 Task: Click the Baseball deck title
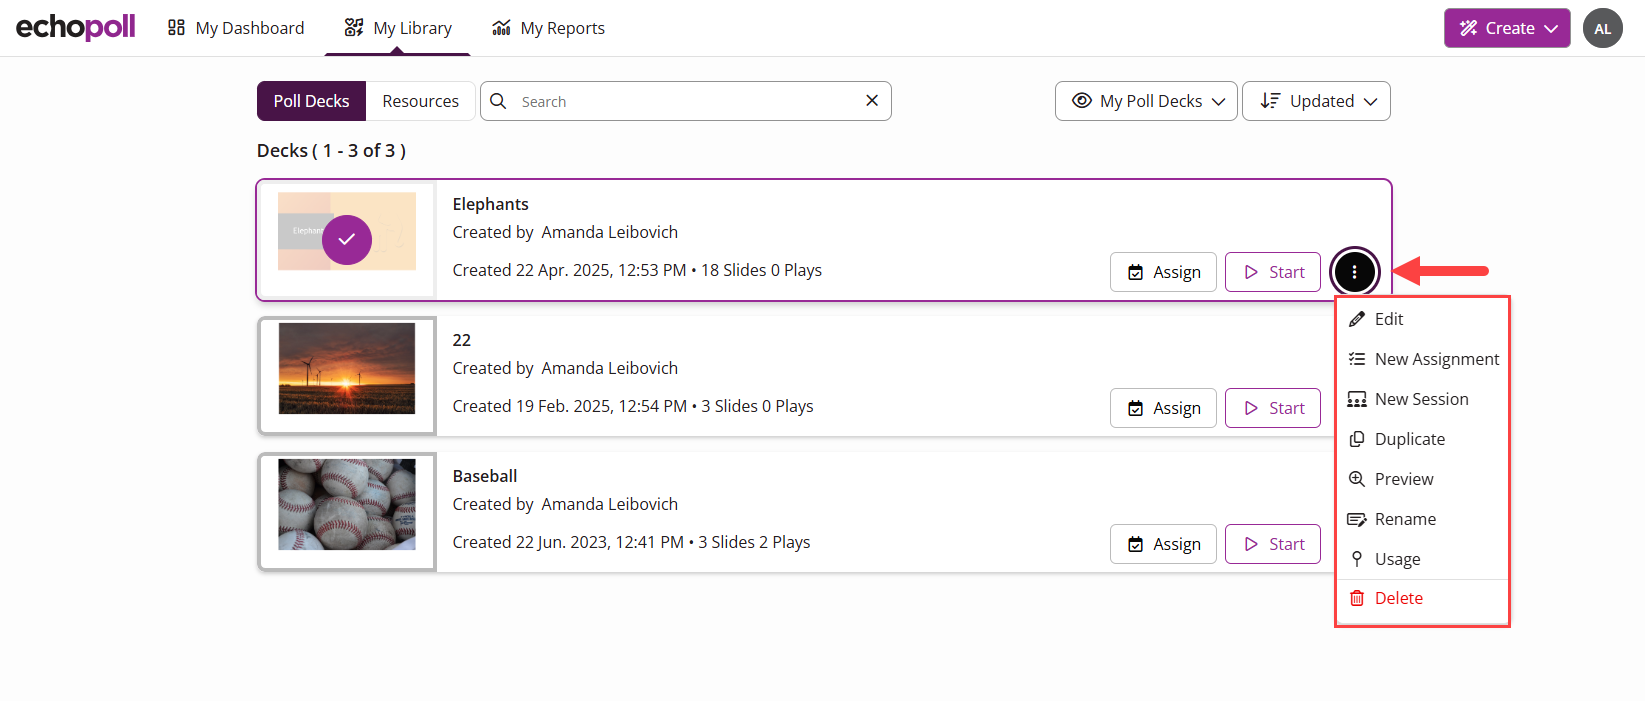(x=485, y=476)
